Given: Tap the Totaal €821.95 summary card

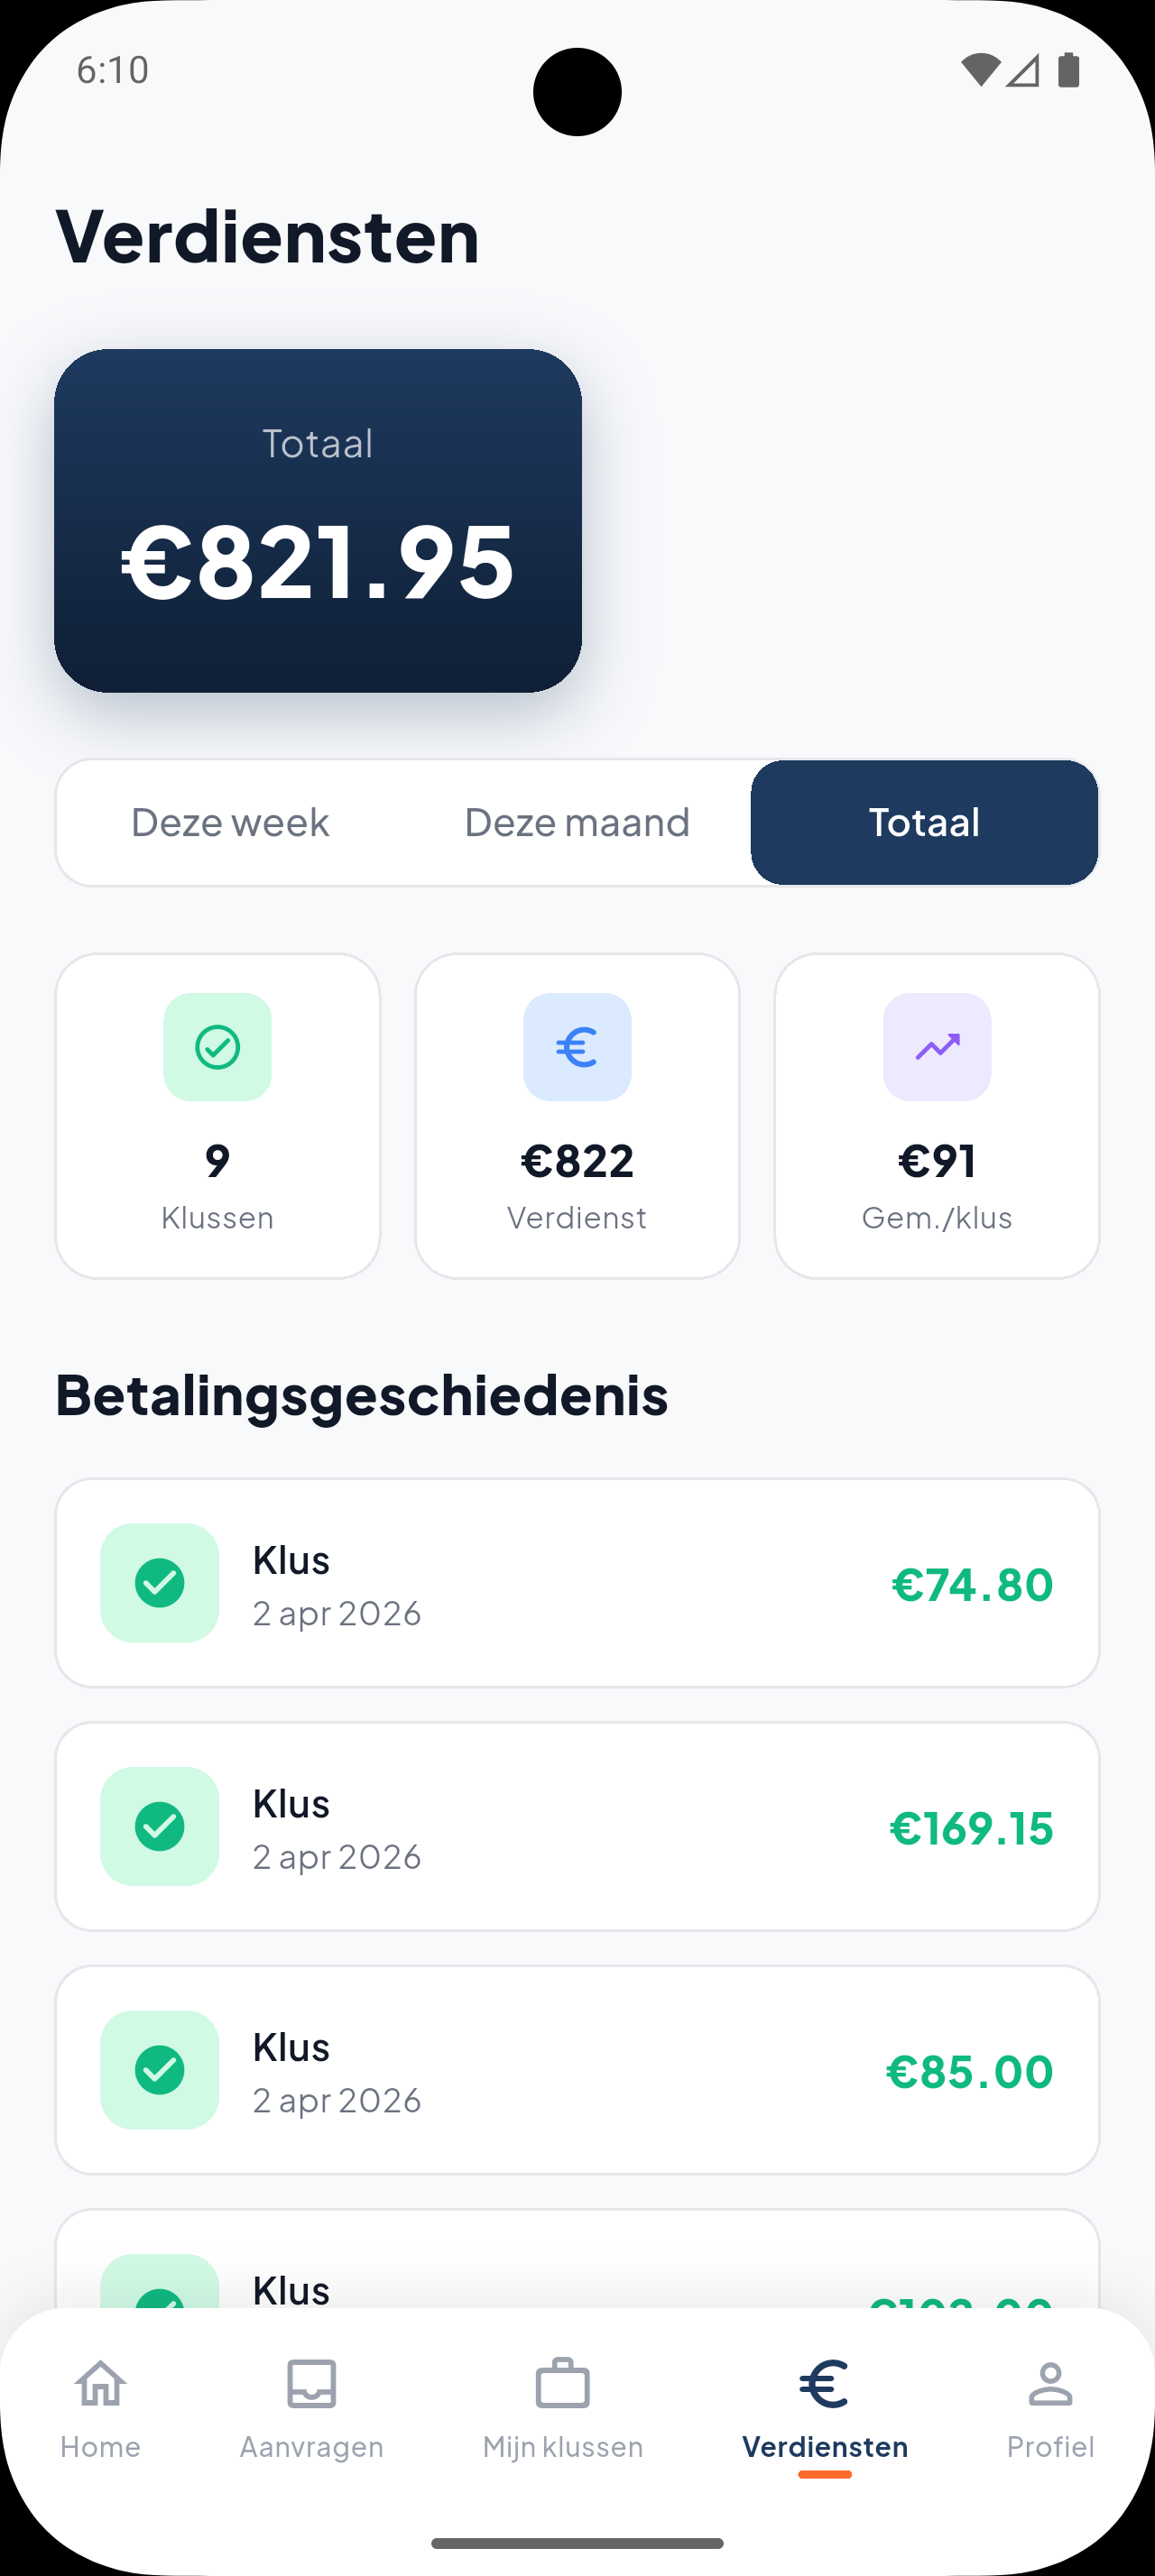Looking at the screenshot, I should (x=318, y=521).
